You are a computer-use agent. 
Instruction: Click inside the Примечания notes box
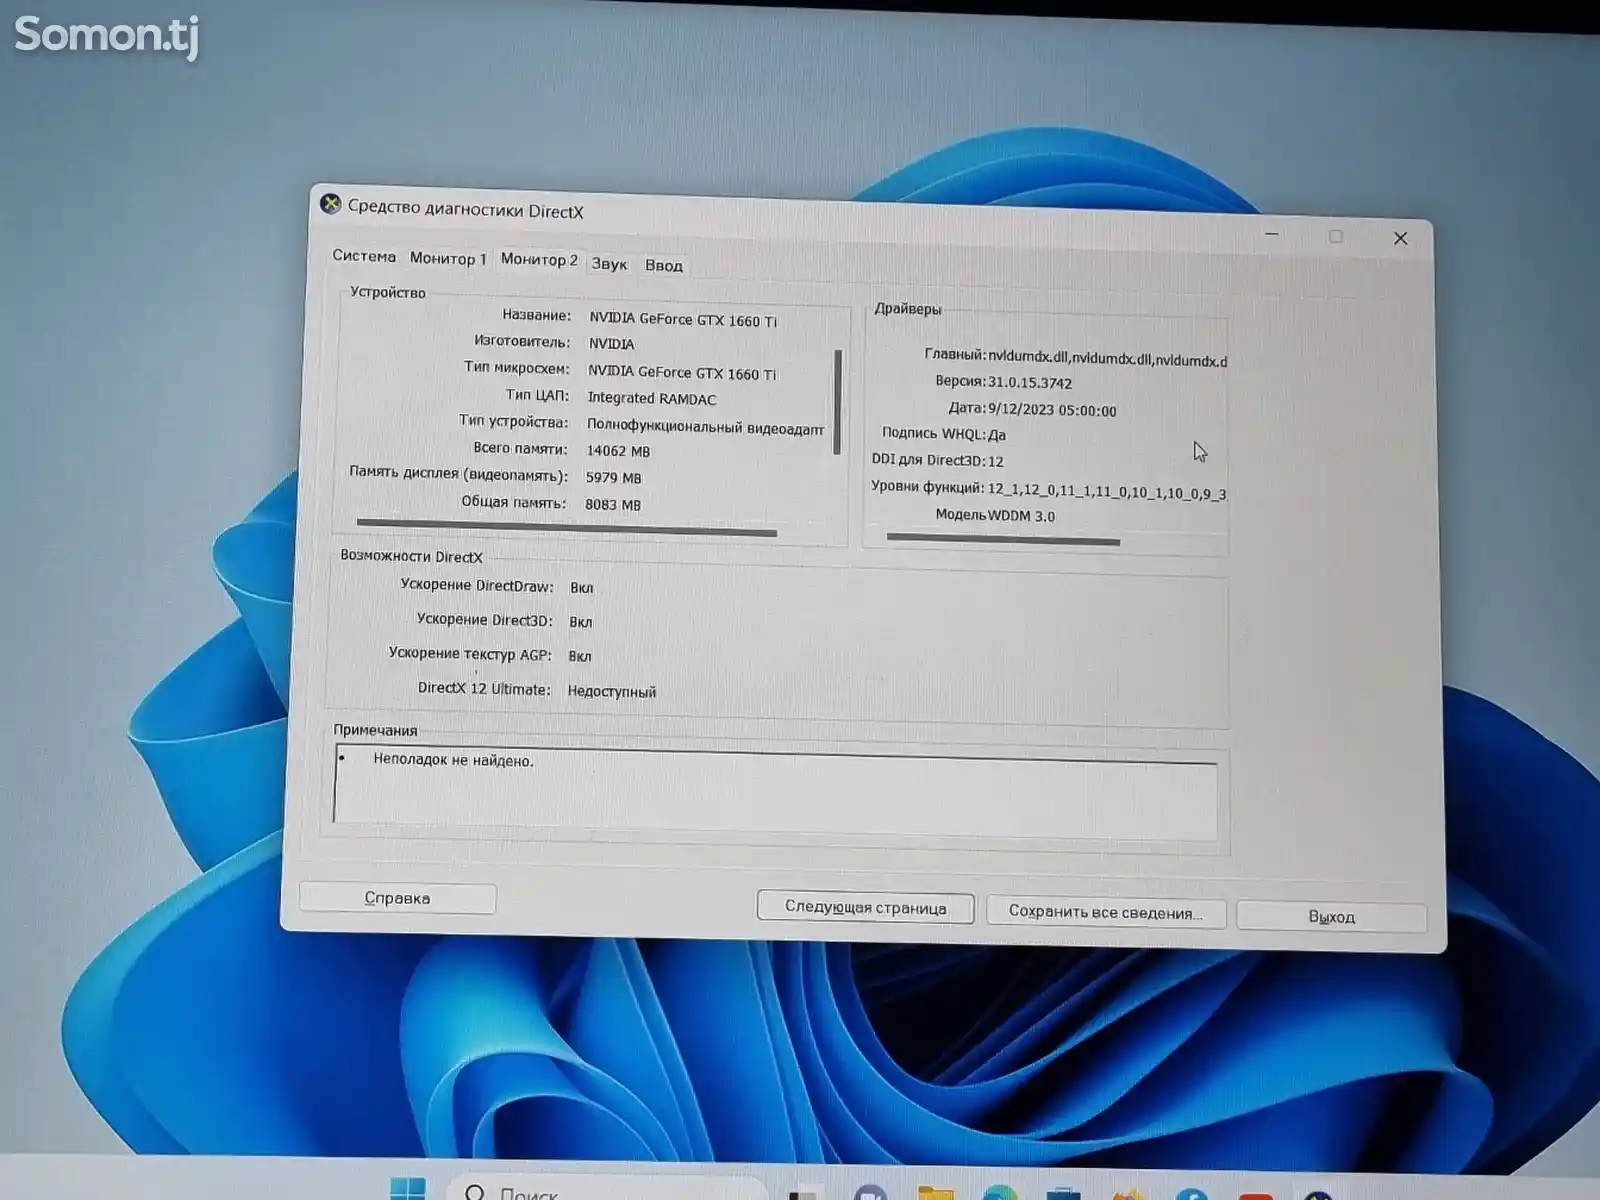[775, 795]
